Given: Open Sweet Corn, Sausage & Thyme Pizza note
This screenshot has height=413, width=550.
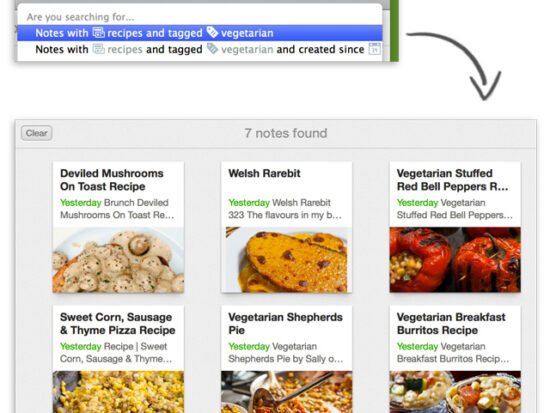Looking at the screenshot, I should (118, 324).
